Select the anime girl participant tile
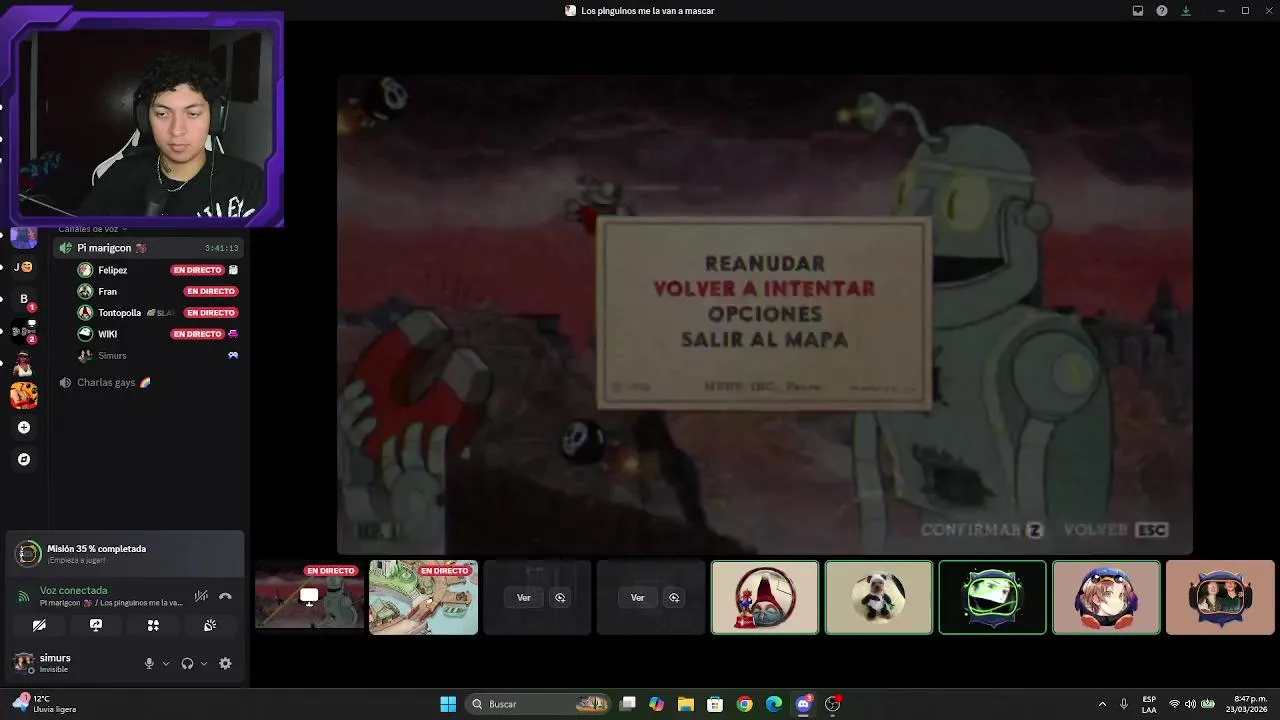The height and width of the screenshot is (720, 1280). 1106,597
